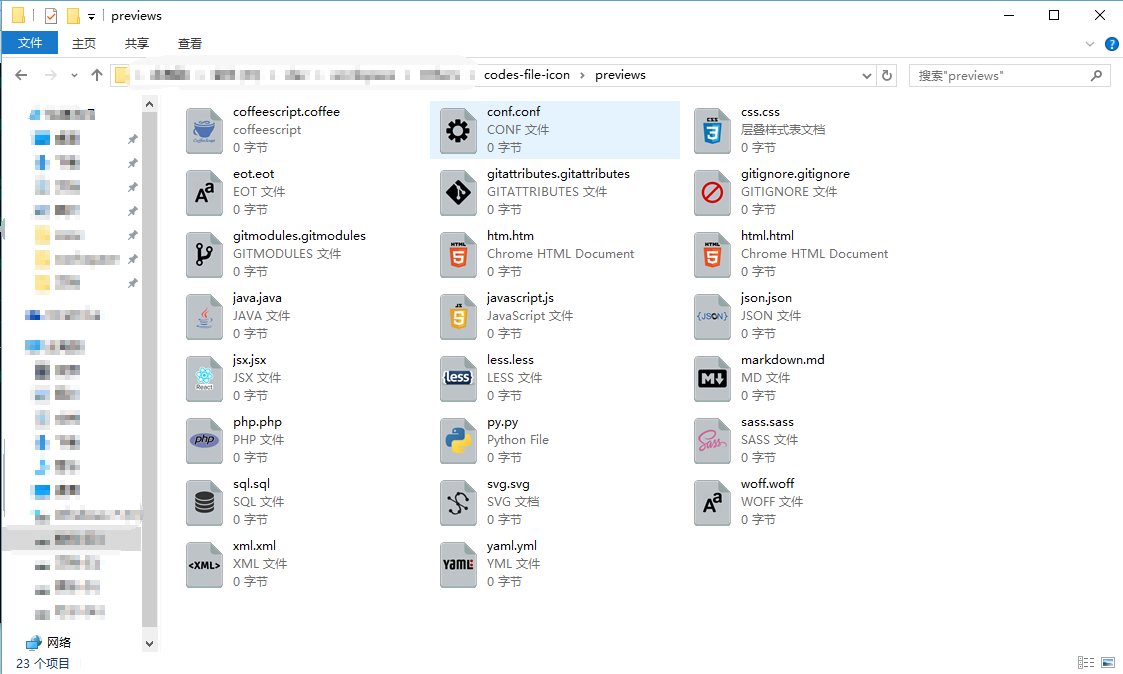Go up one folder level
Viewport: 1123px width, 674px height.
[x=97, y=75]
